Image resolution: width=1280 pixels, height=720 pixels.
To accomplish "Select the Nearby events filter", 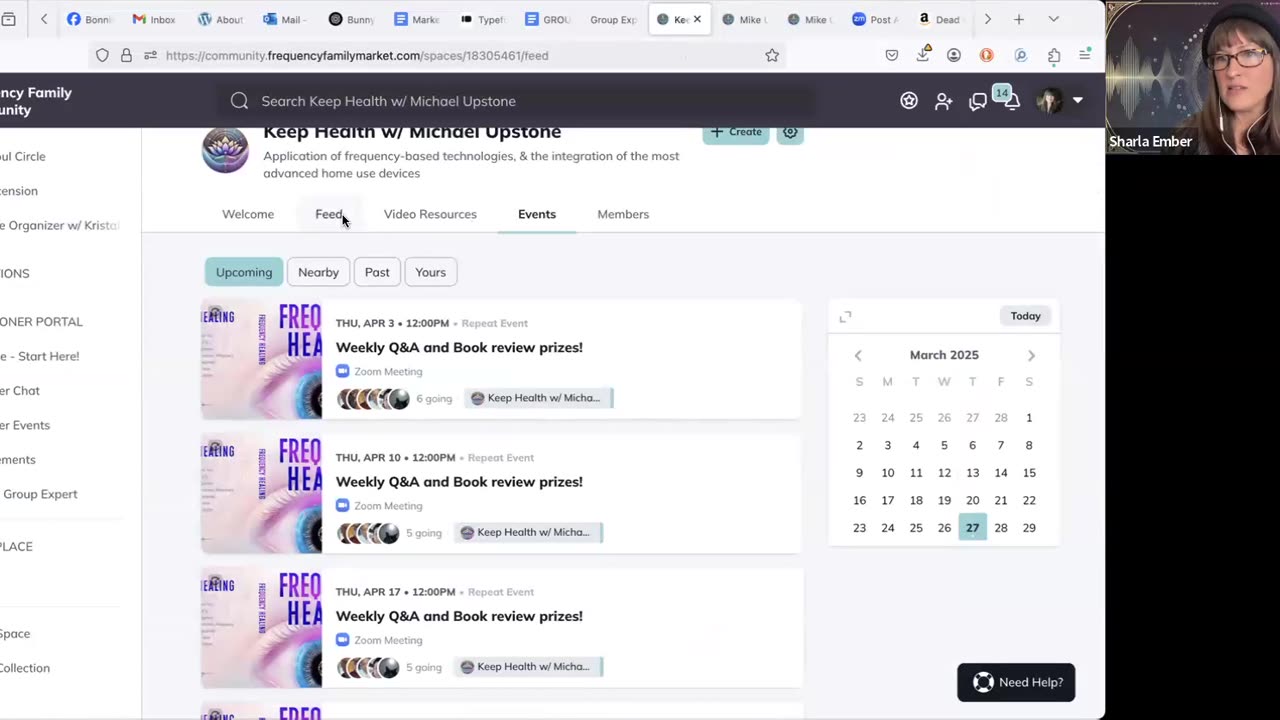I will (x=318, y=272).
